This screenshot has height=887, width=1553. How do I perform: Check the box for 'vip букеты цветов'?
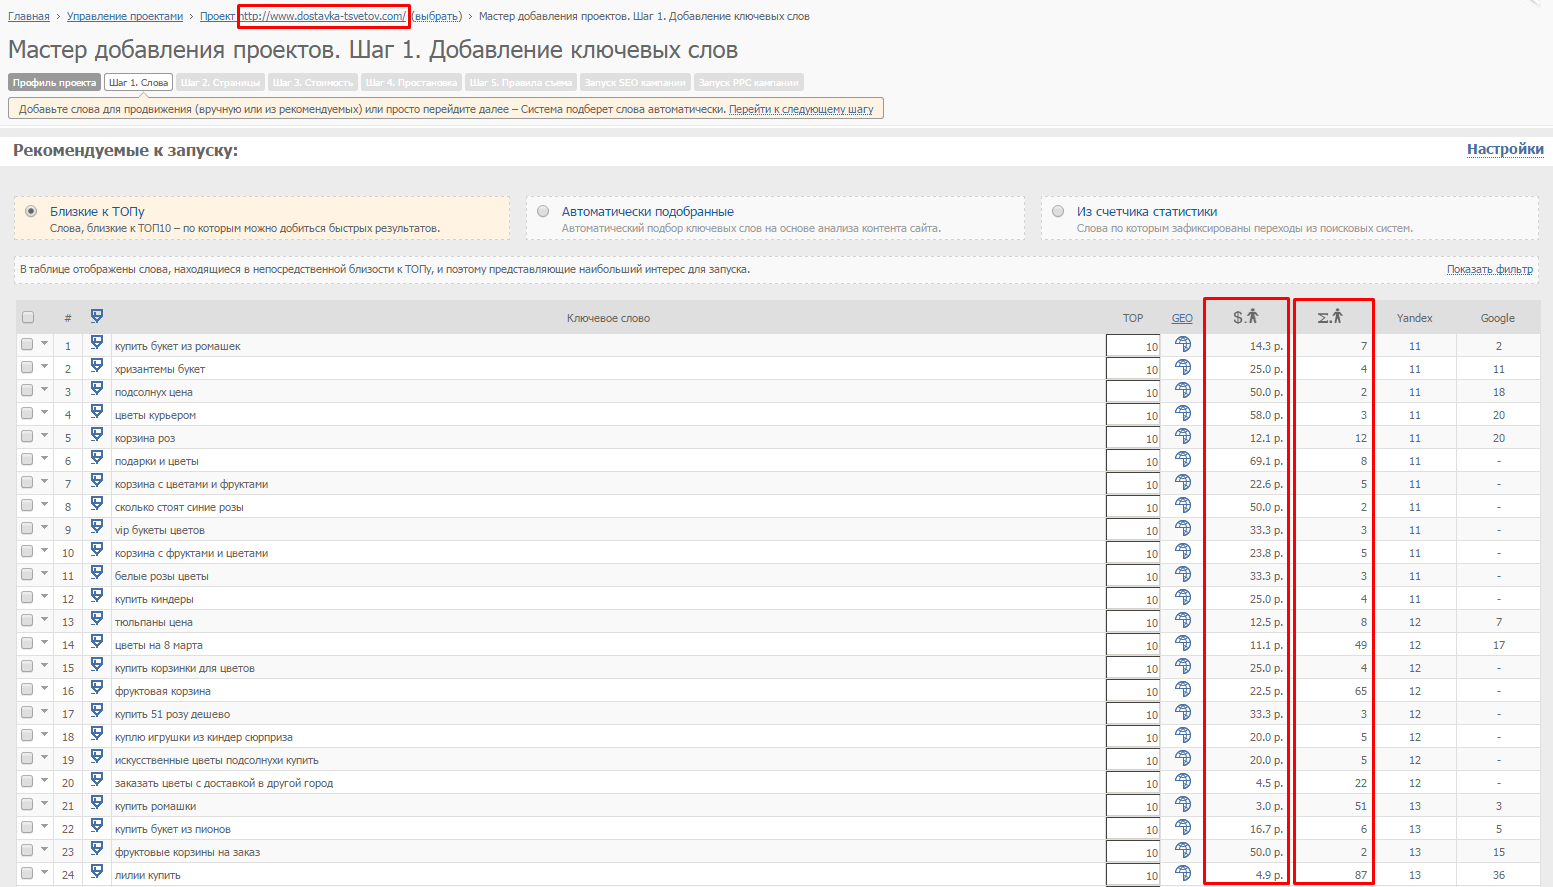pos(27,528)
